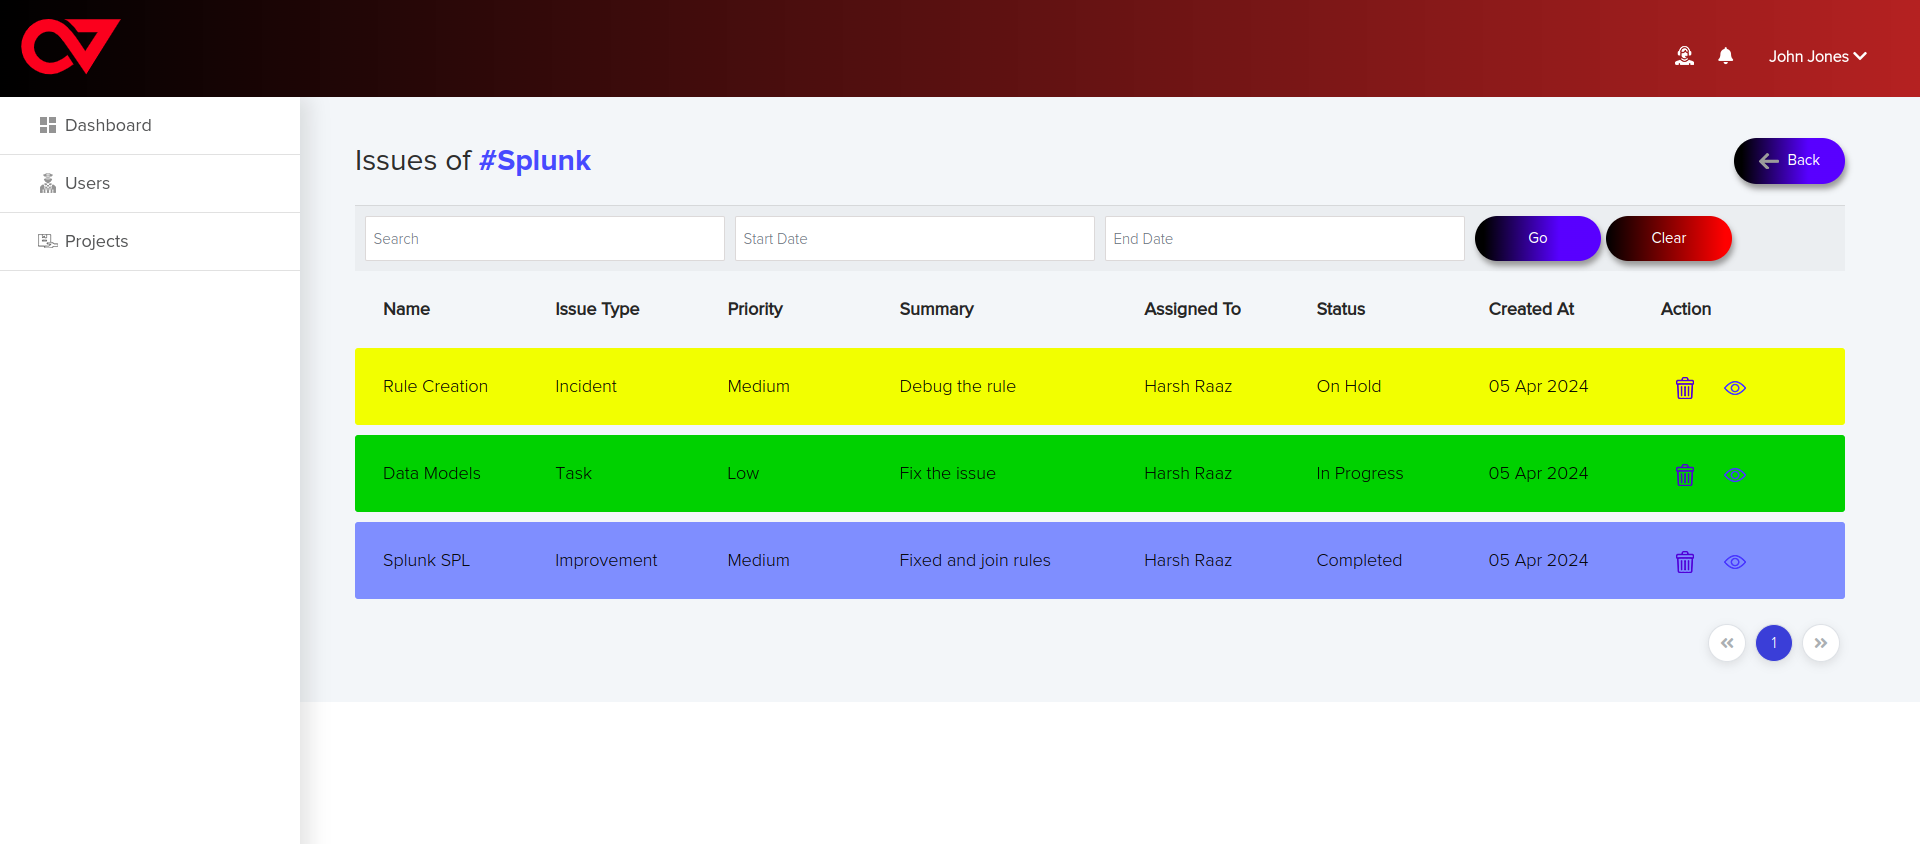Click the End Date field
1920x844 pixels.
click(x=1285, y=239)
